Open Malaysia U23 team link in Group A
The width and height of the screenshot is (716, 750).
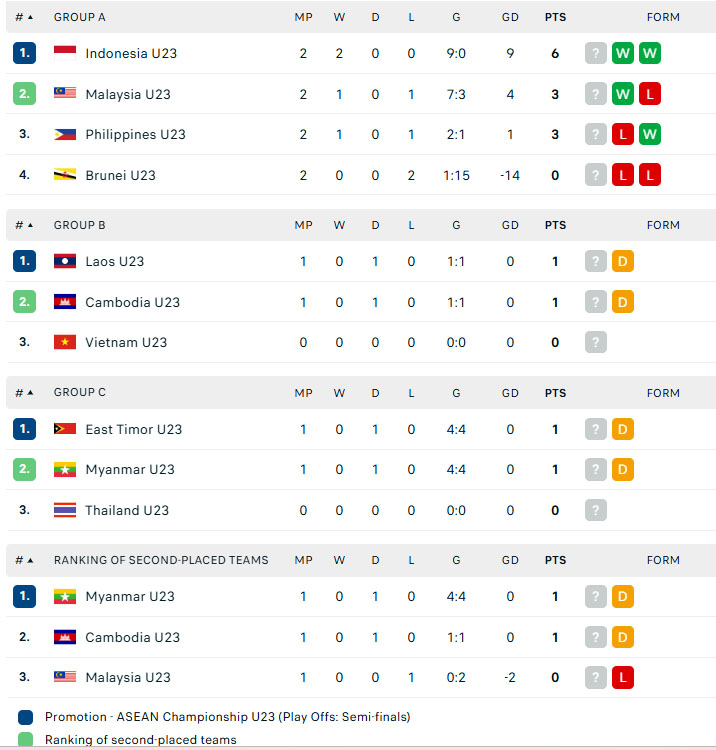coord(128,94)
